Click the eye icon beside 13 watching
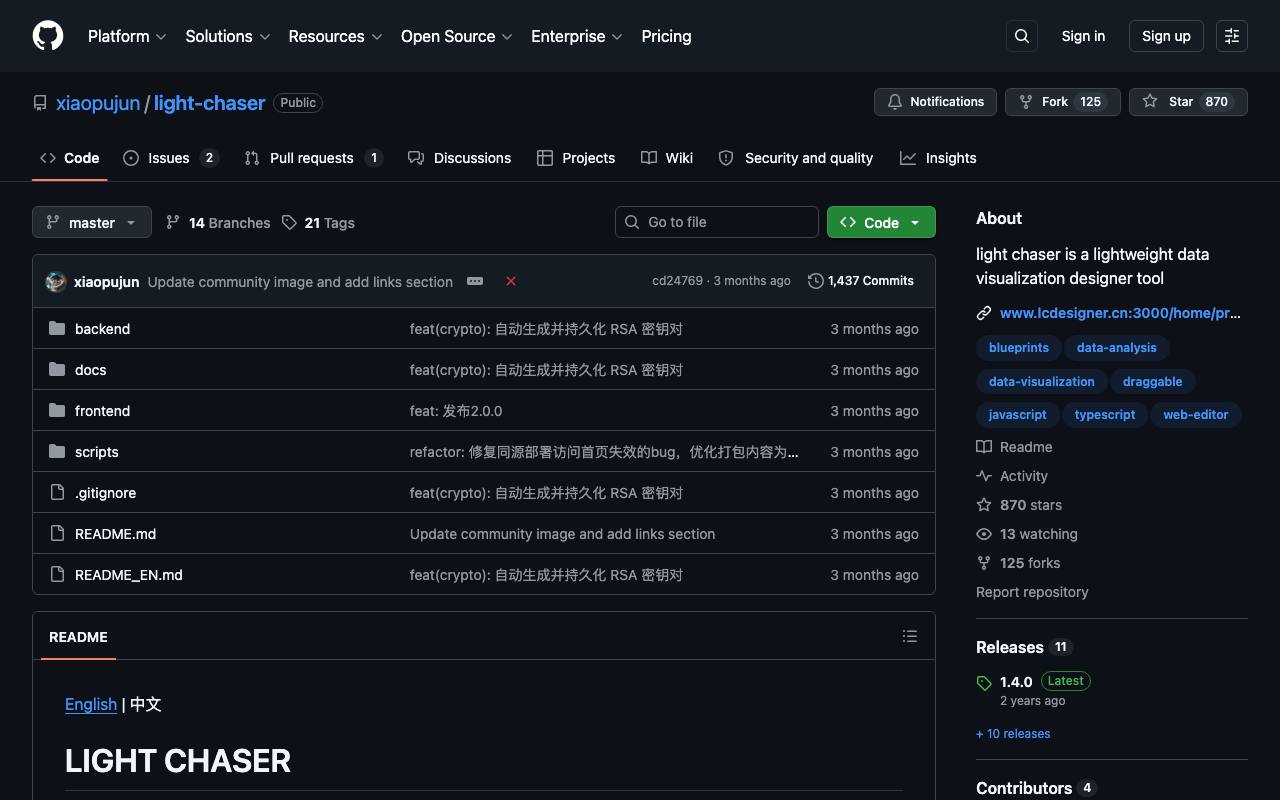This screenshot has height=800, width=1280. [984, 534]
